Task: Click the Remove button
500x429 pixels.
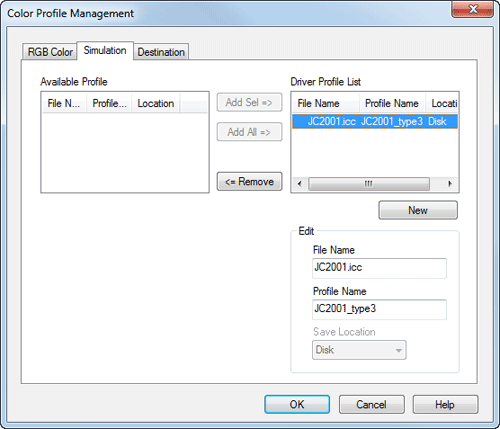Action: click(249, 181)
